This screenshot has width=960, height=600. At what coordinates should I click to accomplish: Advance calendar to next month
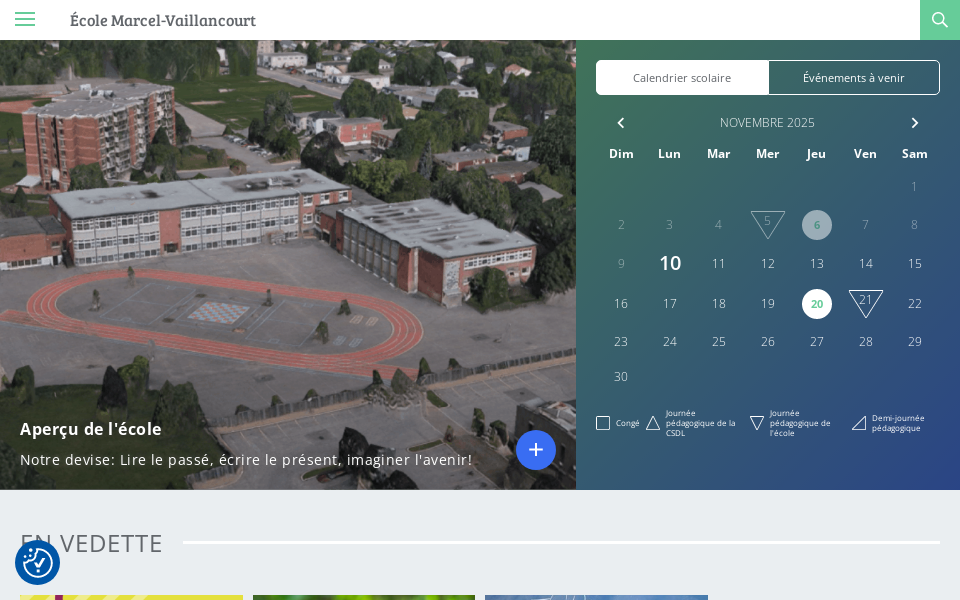coord(914,123)
